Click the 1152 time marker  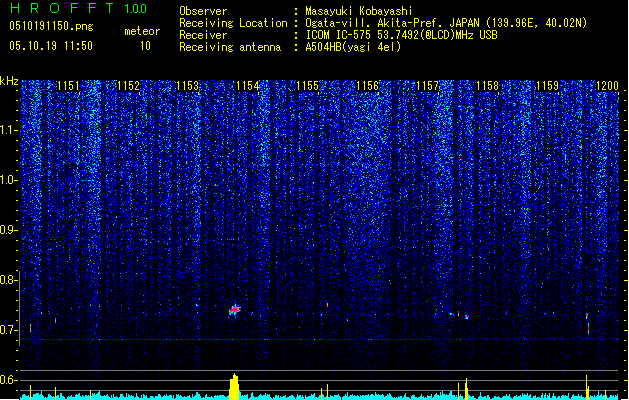[x=128, y=86]
